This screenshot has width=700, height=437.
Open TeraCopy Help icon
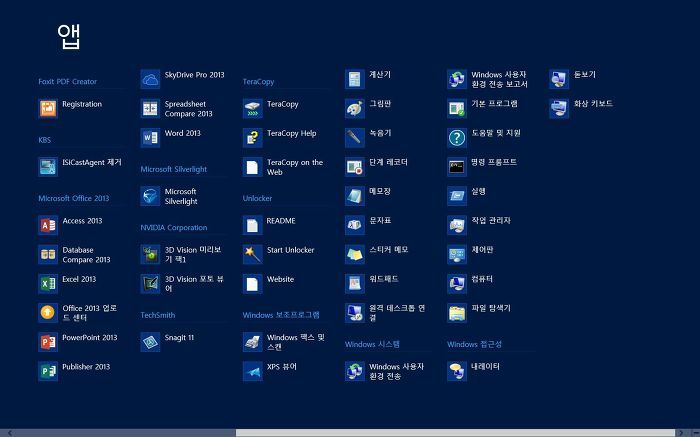[252, 137]
